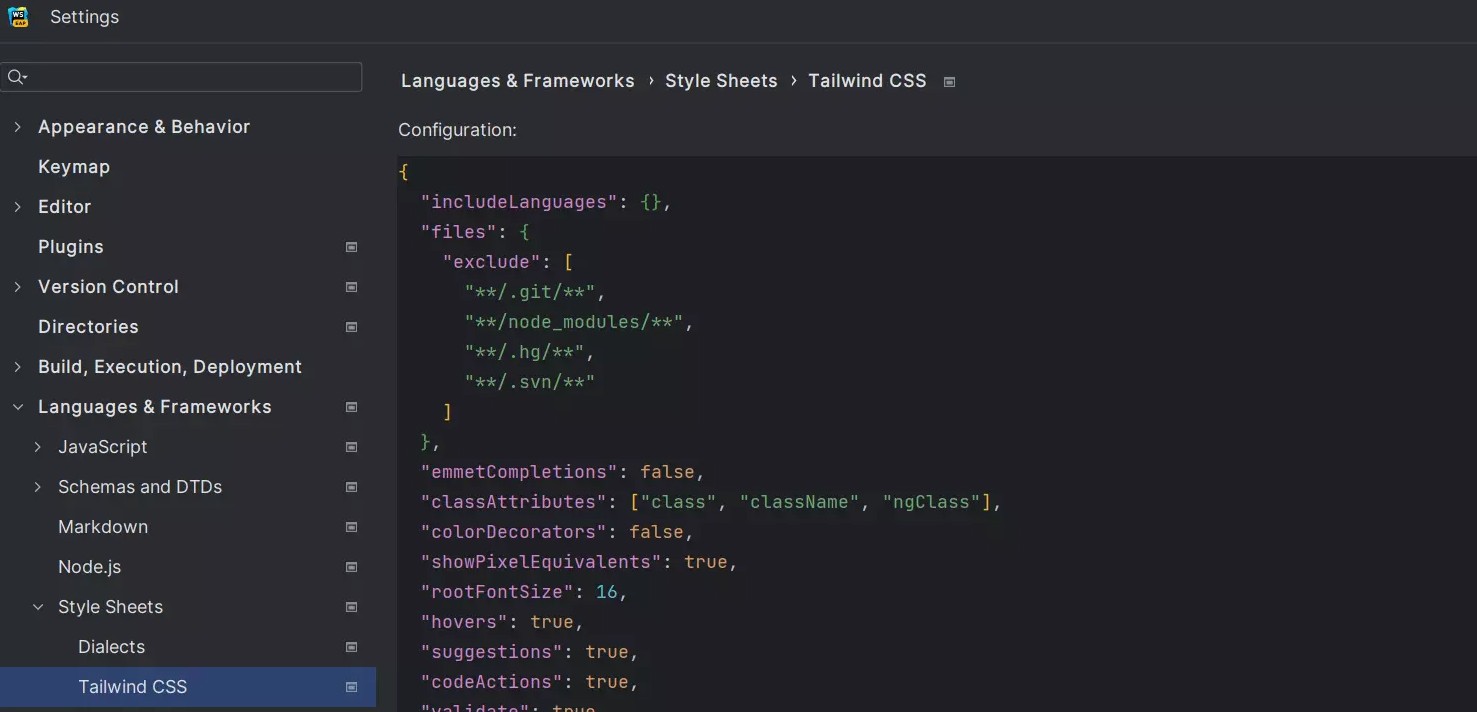Click project-level icon next to Version Control

[351, 287]
